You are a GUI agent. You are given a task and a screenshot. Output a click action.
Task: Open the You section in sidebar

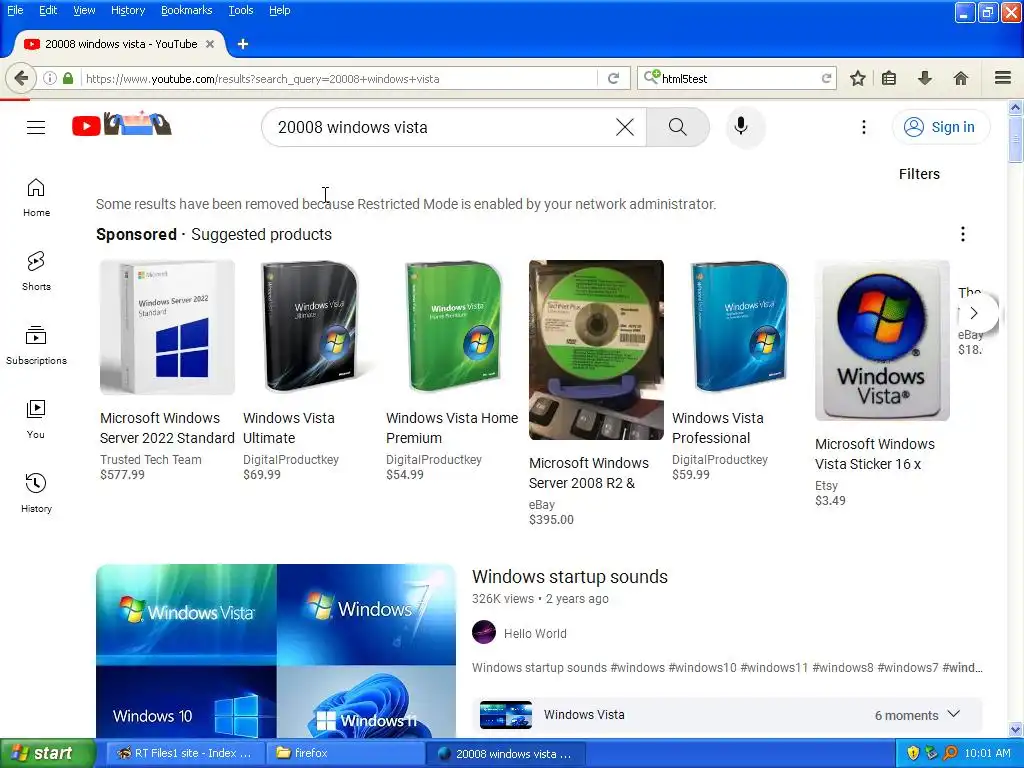(x=36, y=419)
